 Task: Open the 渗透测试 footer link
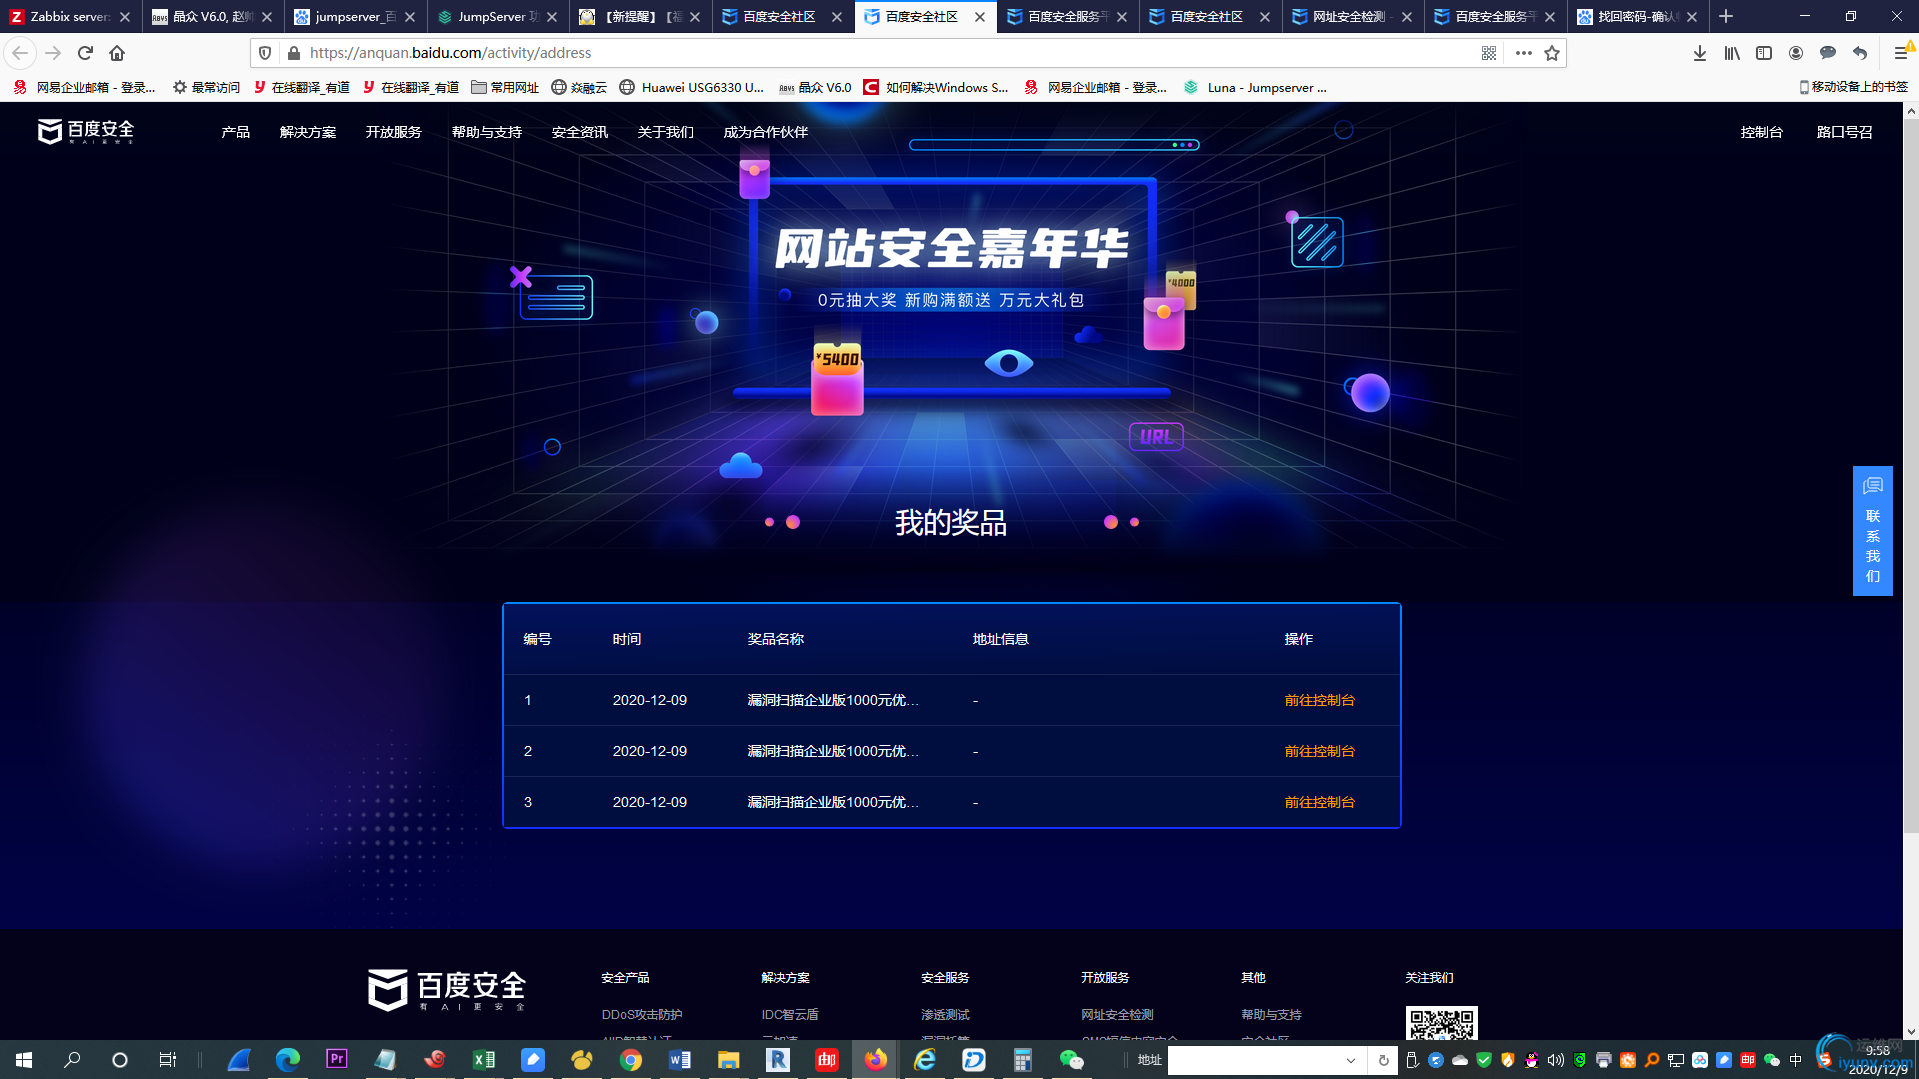[x=945, y=1014]
